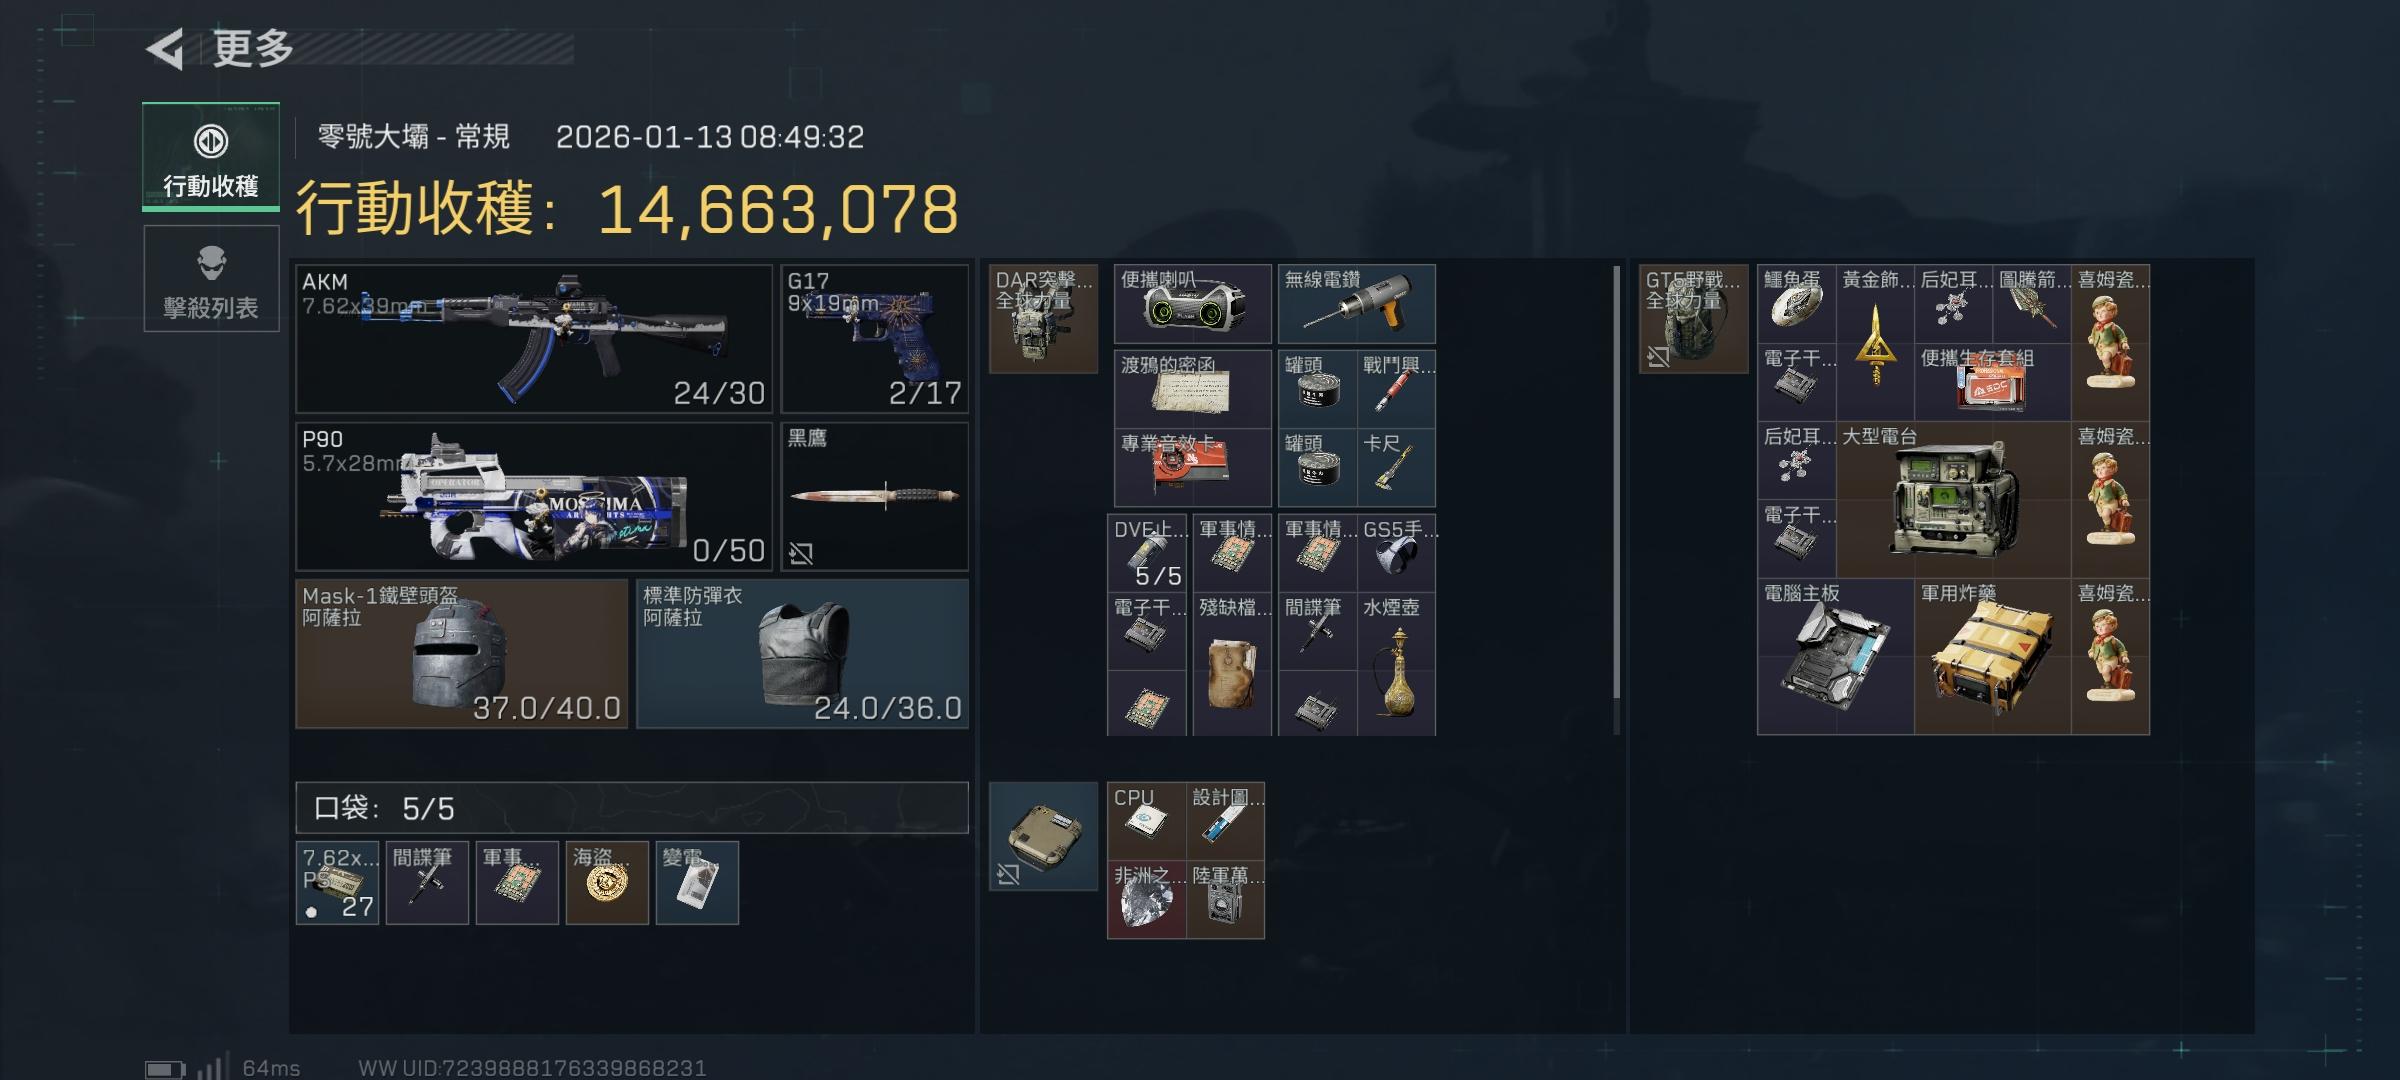Click the 黑鷹 knife item
2400x1080 pixels.
pyautogui.click(x=874, y=496)
